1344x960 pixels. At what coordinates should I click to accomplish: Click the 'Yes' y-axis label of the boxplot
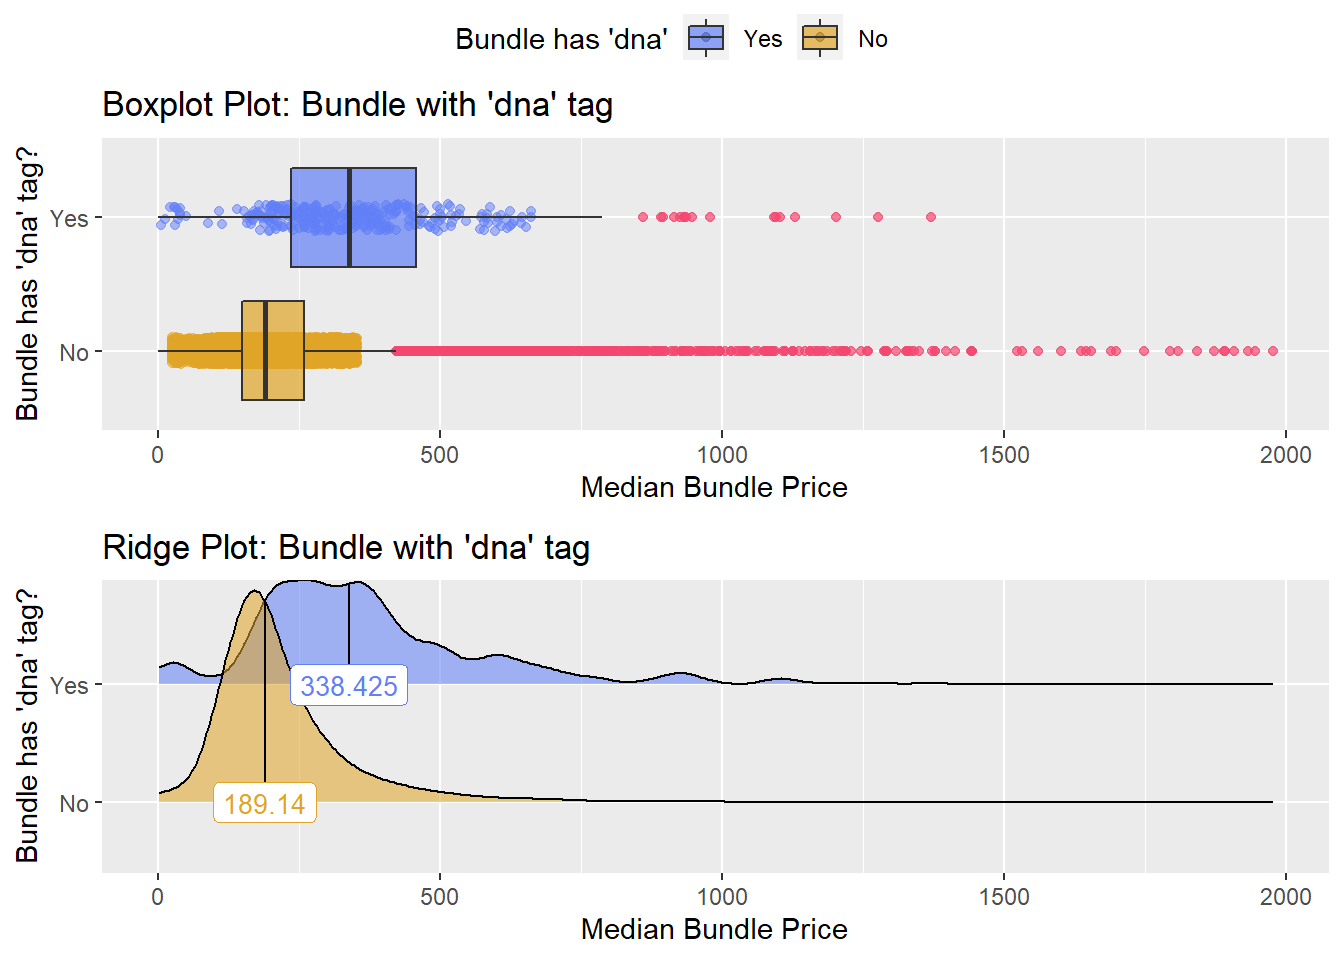(x=69, y=218)
